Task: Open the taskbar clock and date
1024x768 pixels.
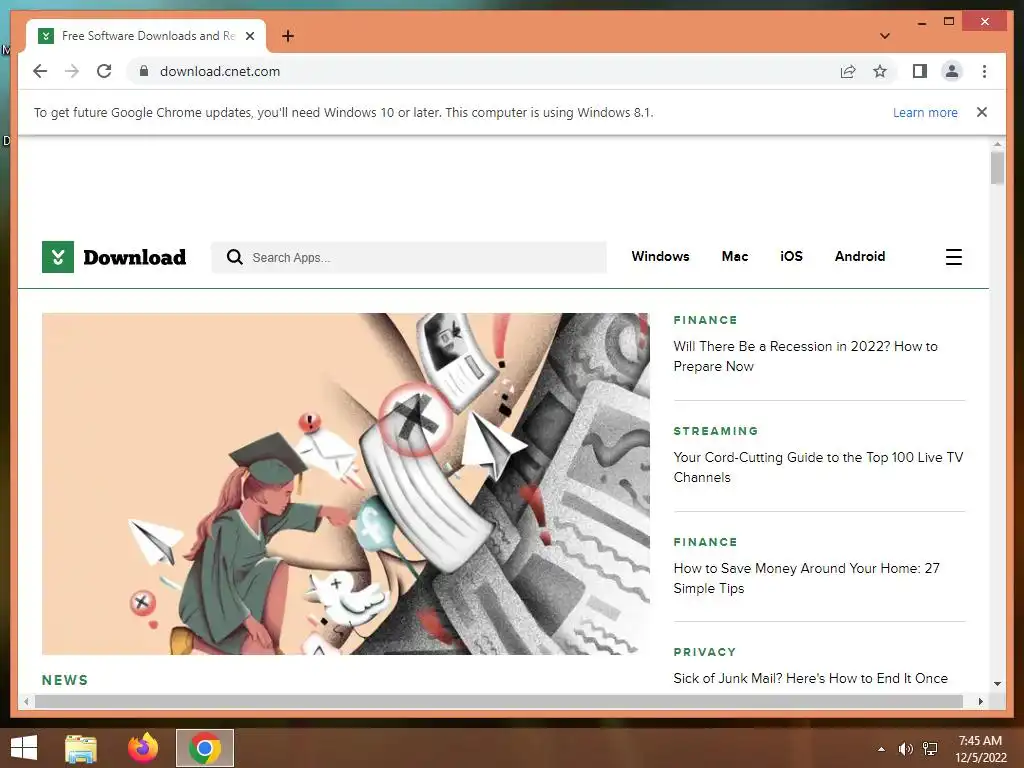Action: click(x=980, y=749)
